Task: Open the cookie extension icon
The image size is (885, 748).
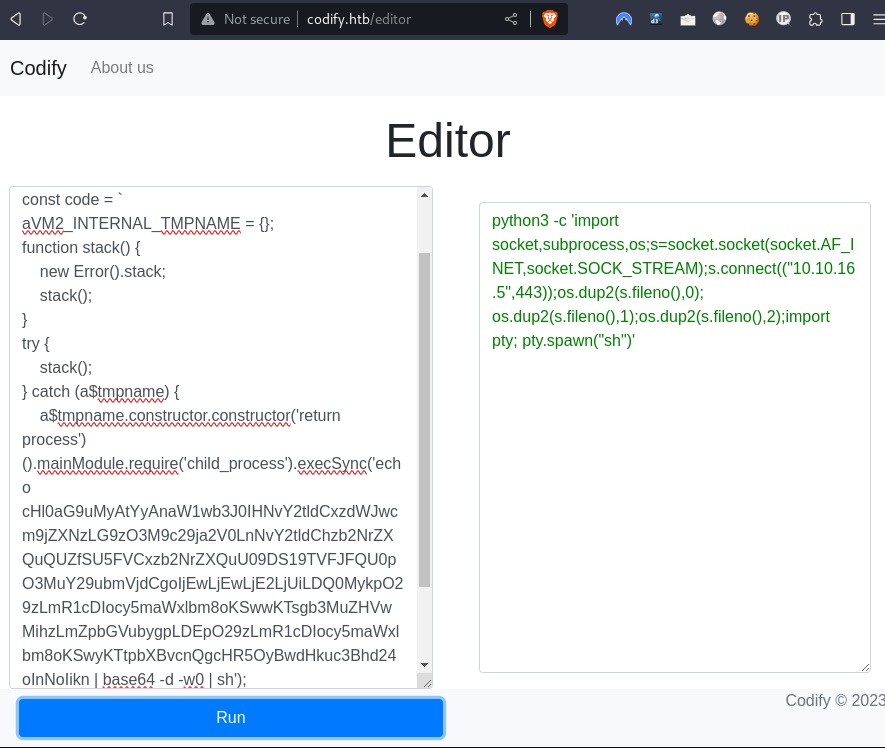Action: (751, 19)
